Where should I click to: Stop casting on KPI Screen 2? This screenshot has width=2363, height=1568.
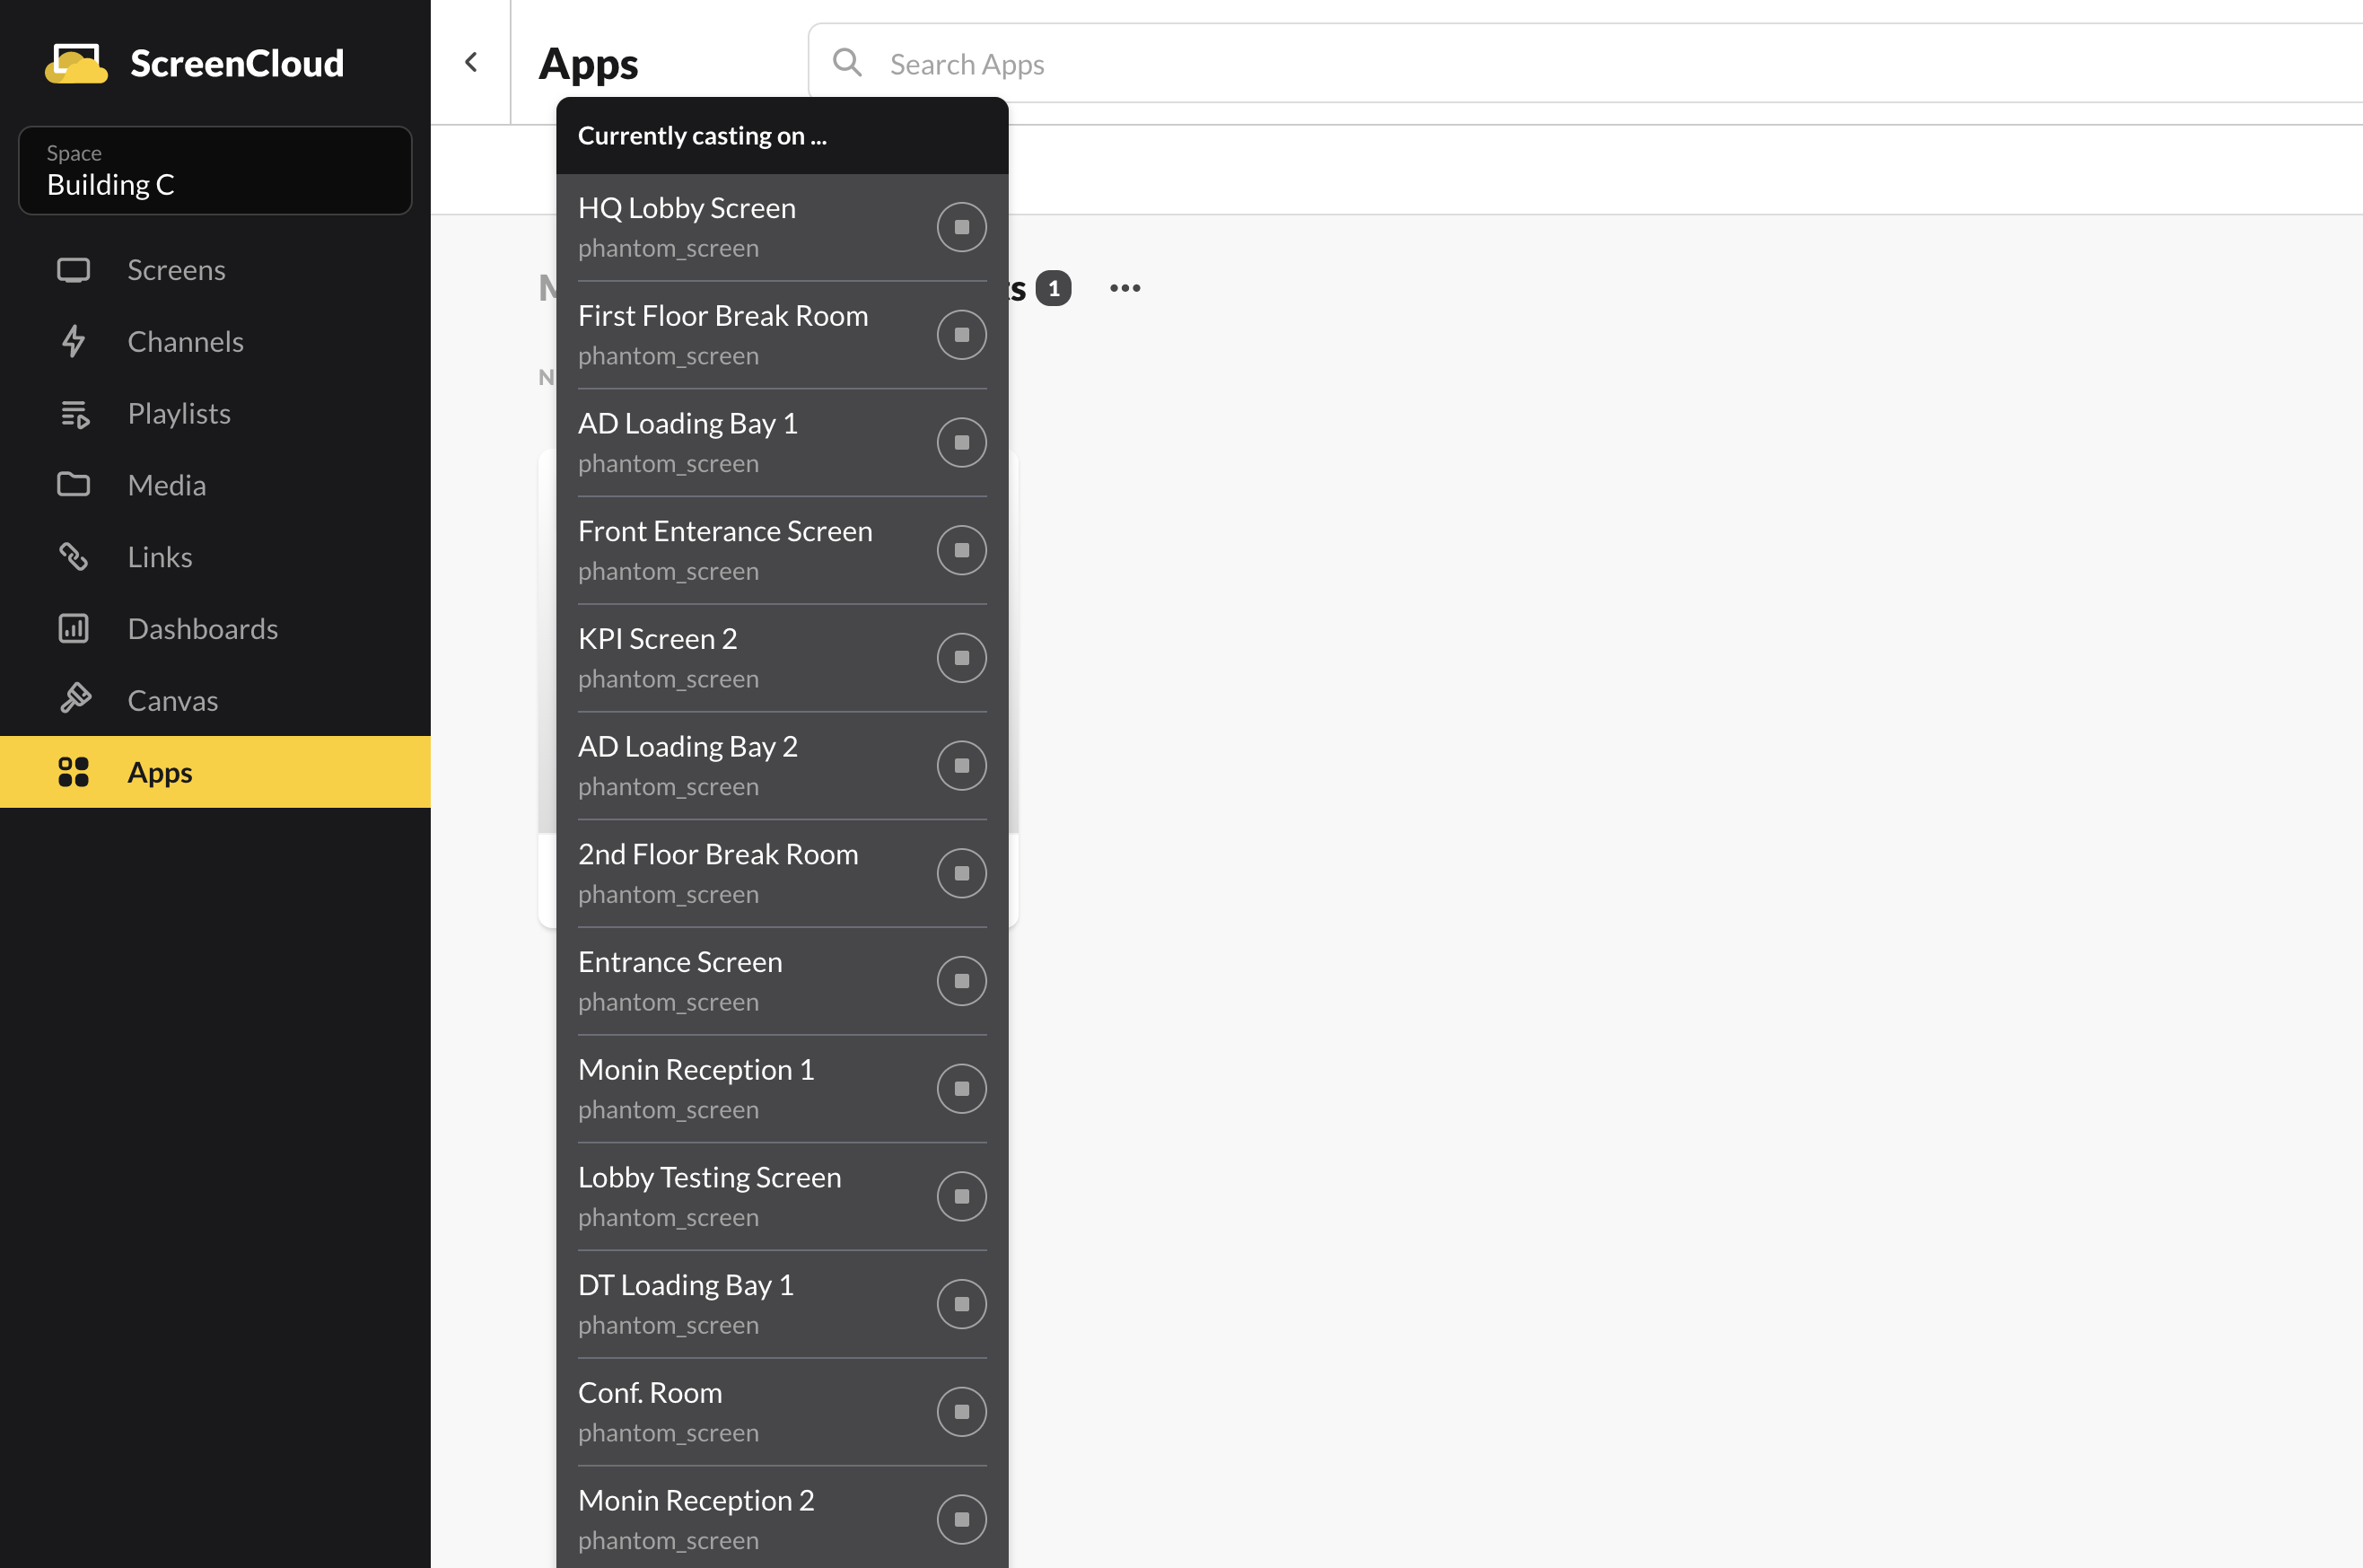pyautogui.click(x=961, y=658)
